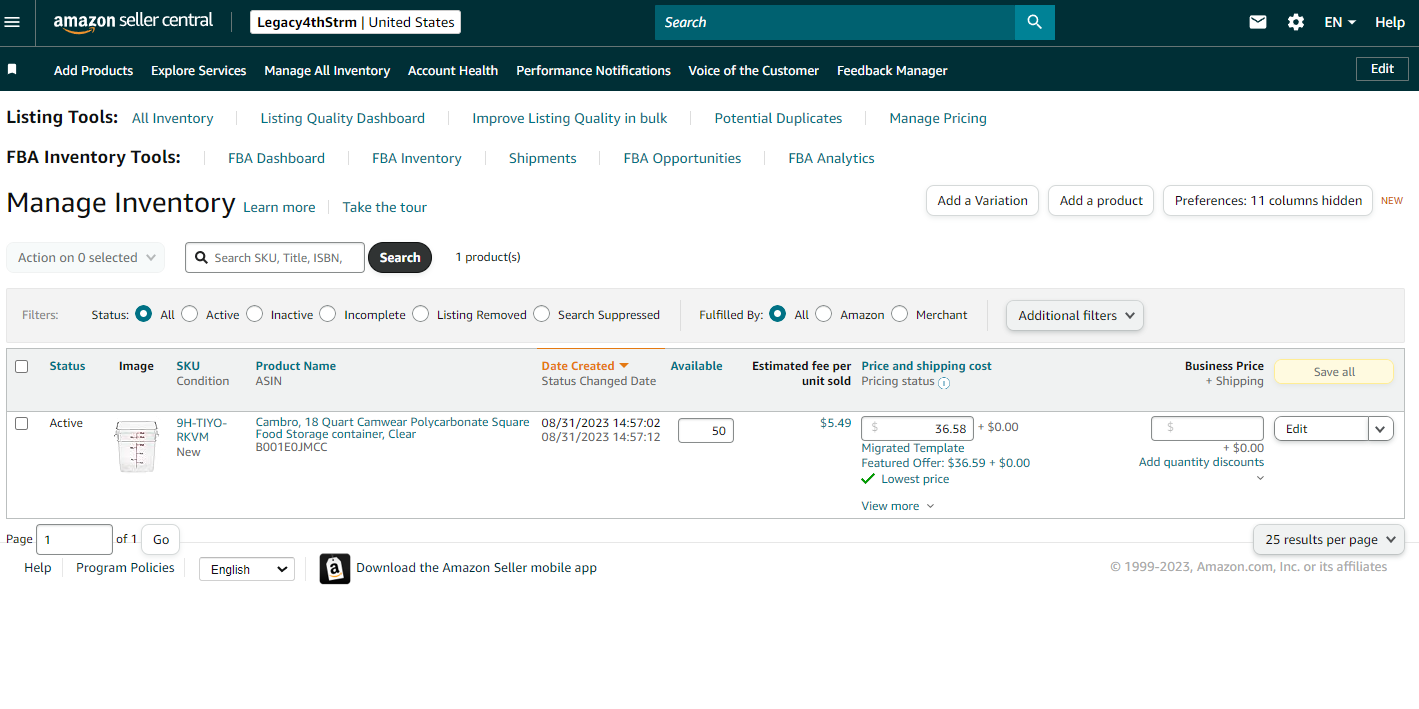Click the 36.58 price input field

[917, 428]
